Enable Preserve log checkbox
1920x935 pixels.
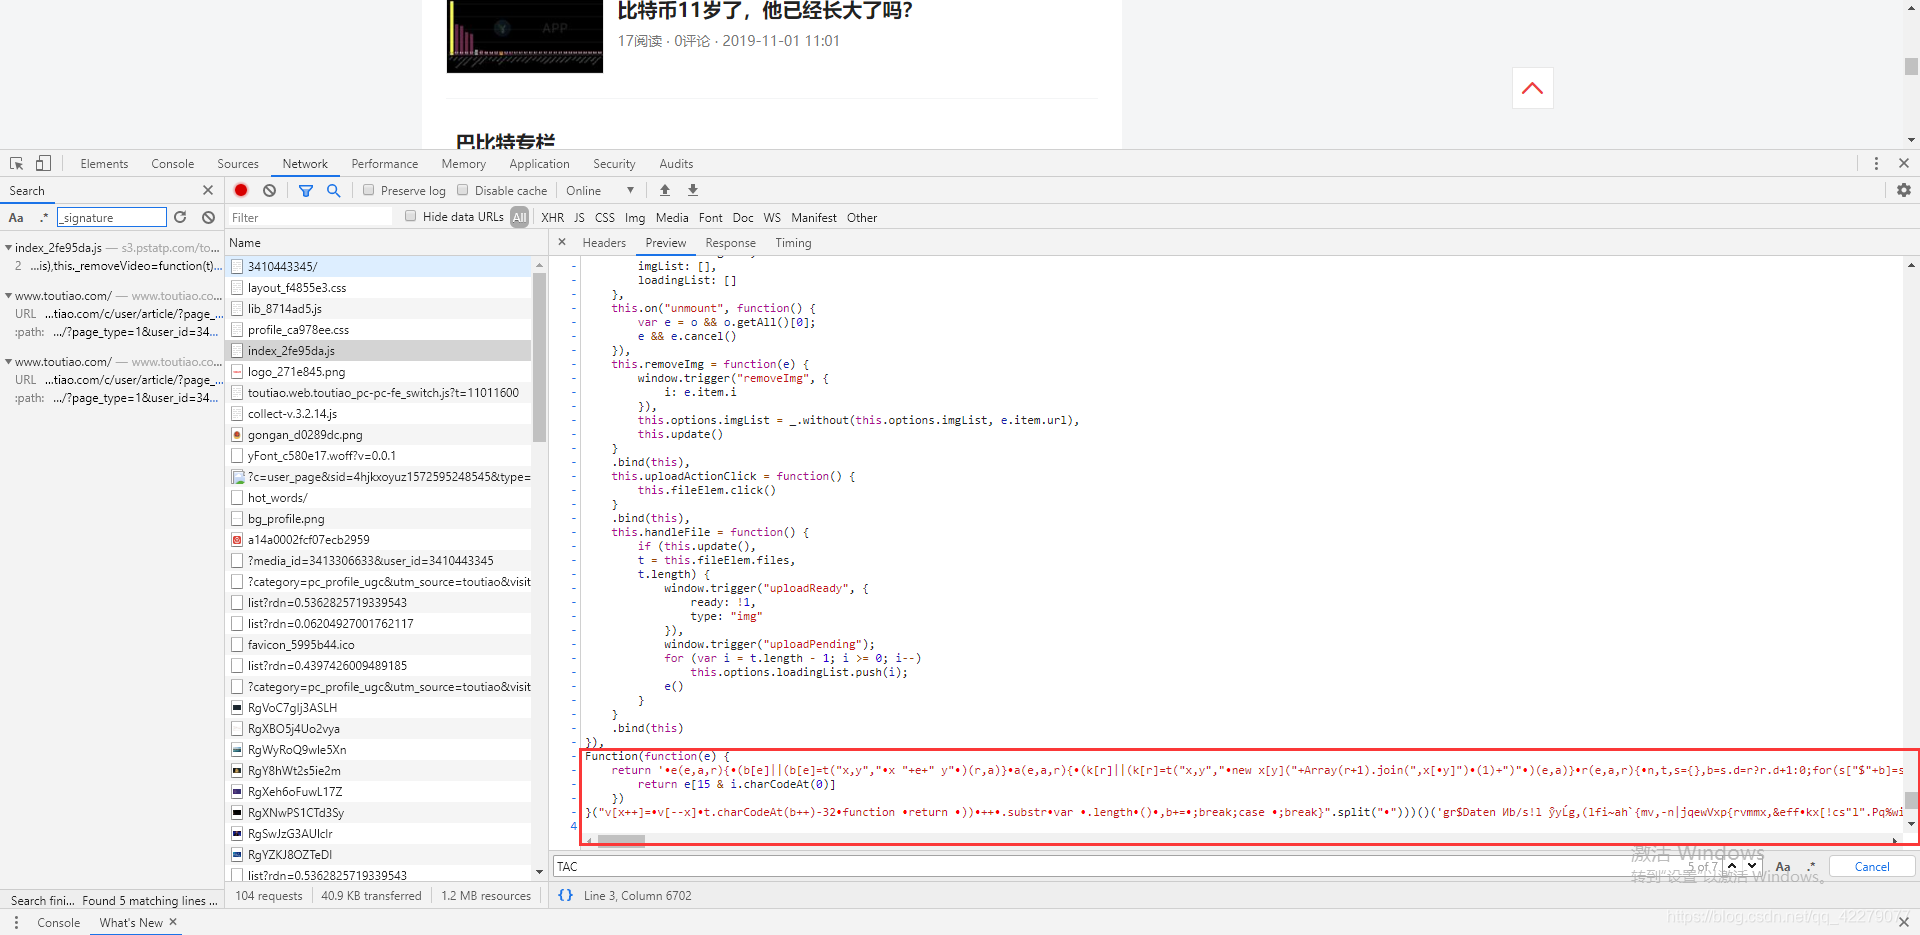pyautogui.click(x=368, y=190)
